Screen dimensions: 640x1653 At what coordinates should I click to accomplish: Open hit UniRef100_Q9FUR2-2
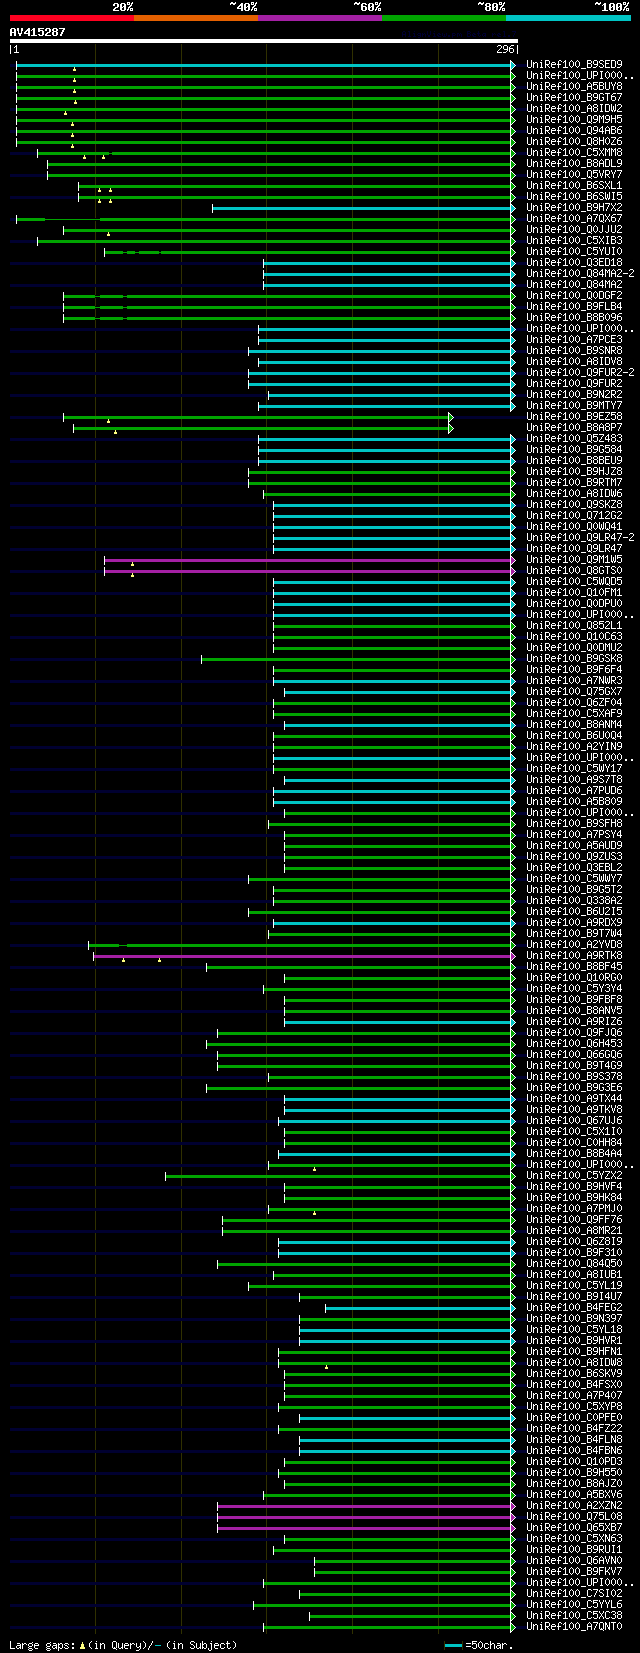tap(580, 373)
